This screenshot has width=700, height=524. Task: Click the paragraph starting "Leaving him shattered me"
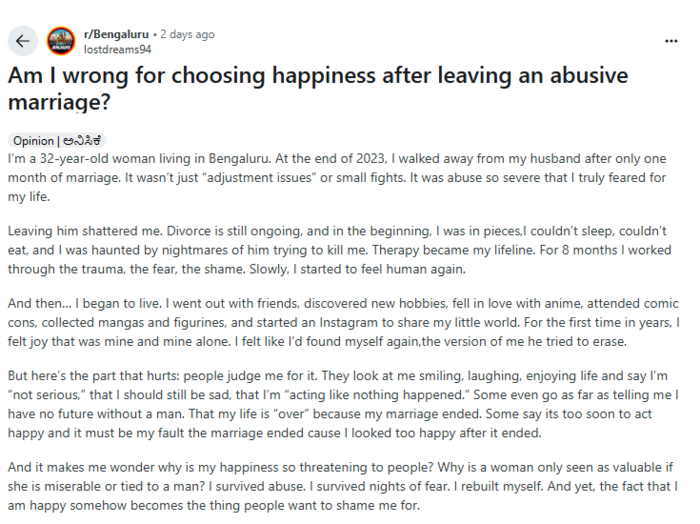pyautogui.click(x=340, y=250)
